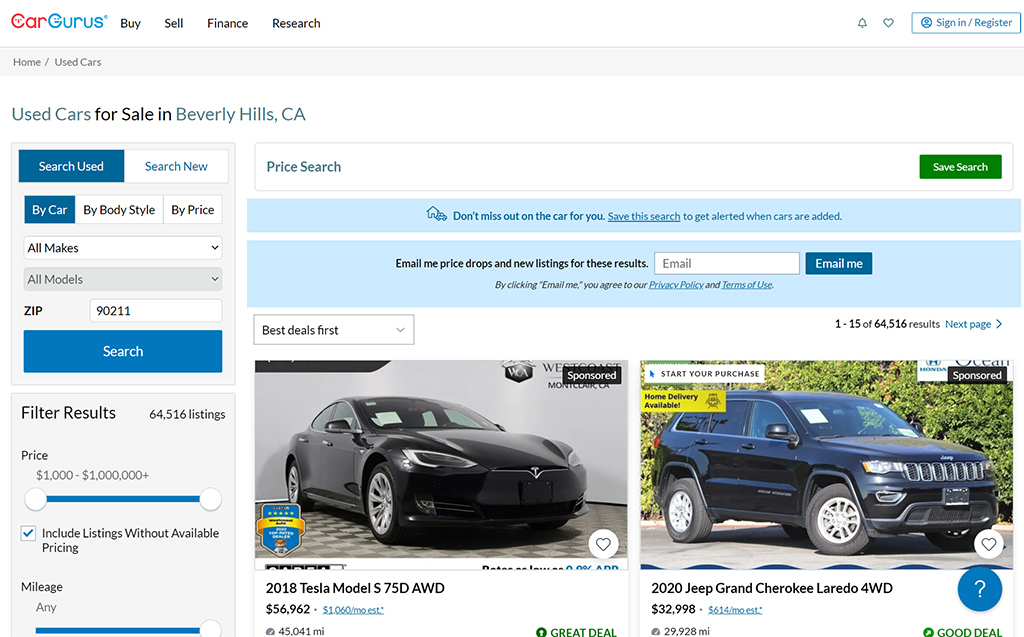This screenshot has height=637, width=1024.
Task: Go to Next page link
Action: (968, 324)
